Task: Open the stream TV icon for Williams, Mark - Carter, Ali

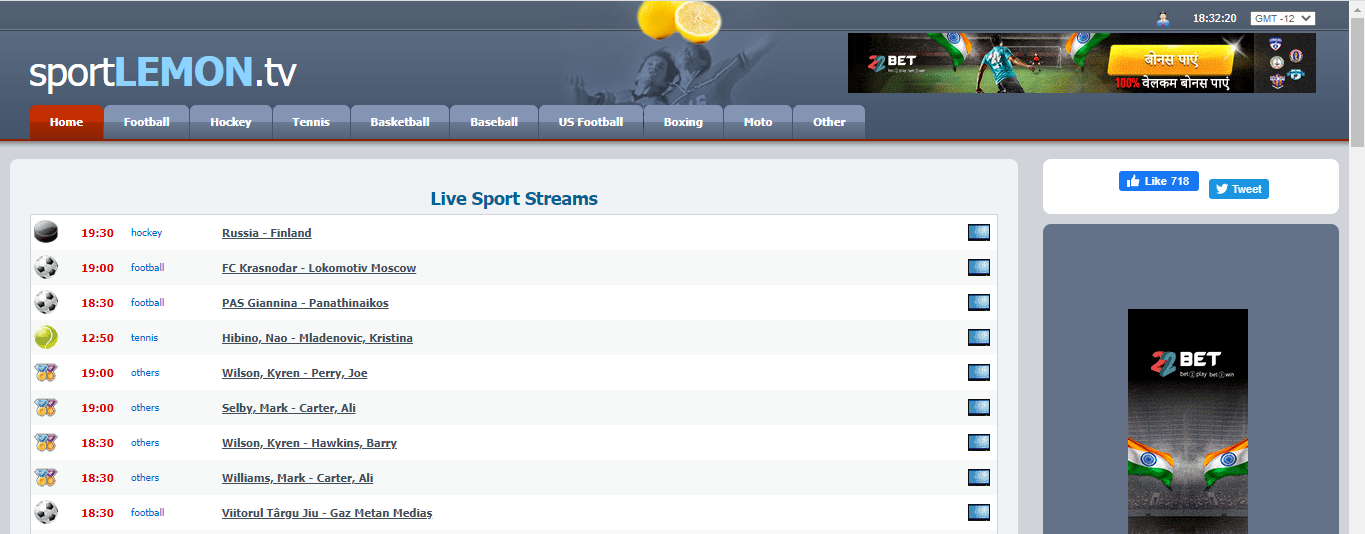Action: 979,478
